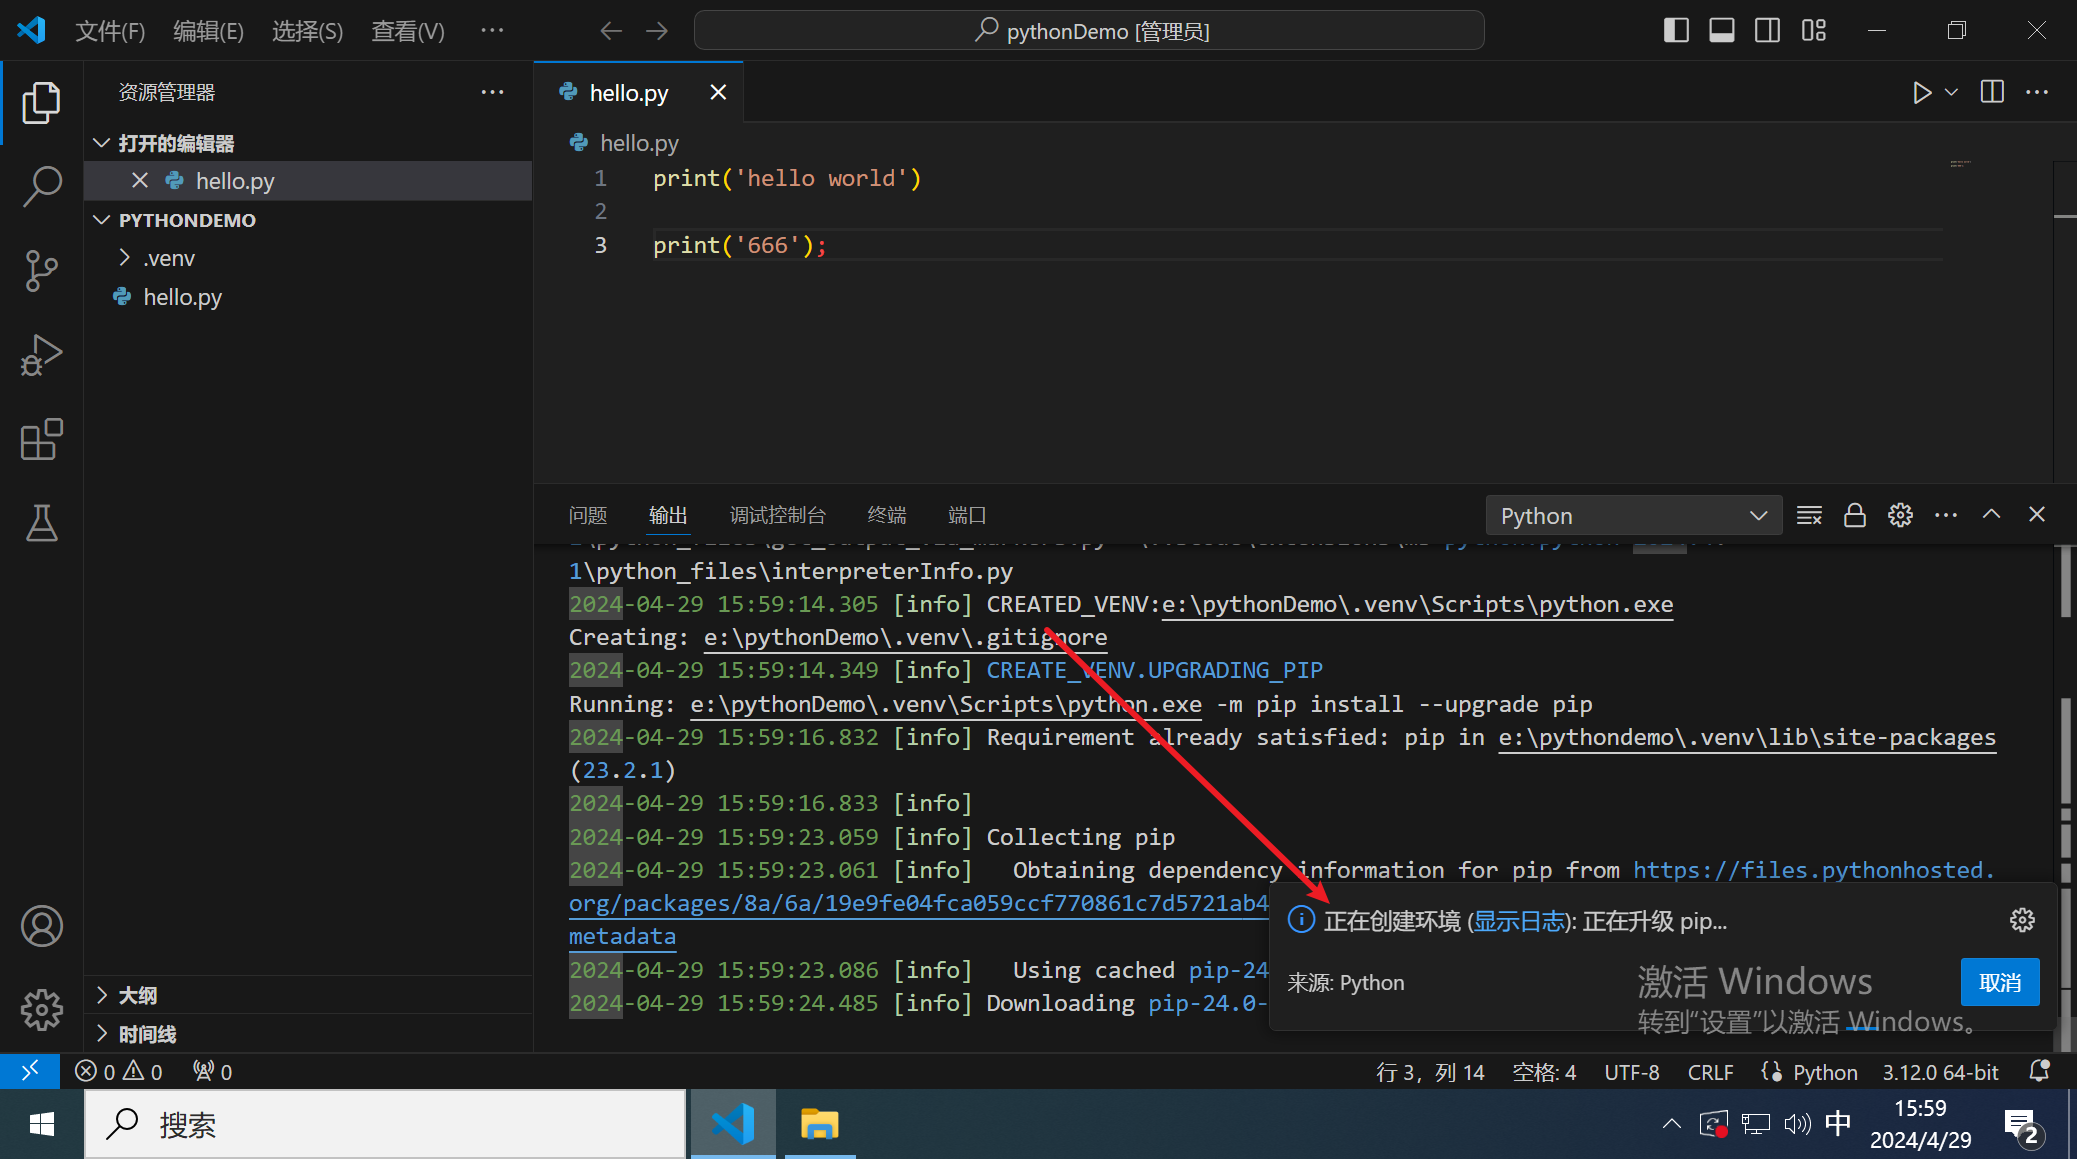Open the Python output channel dropdown
Viewport: 2077px width, 1159px height.
(x=1633, y=516)
